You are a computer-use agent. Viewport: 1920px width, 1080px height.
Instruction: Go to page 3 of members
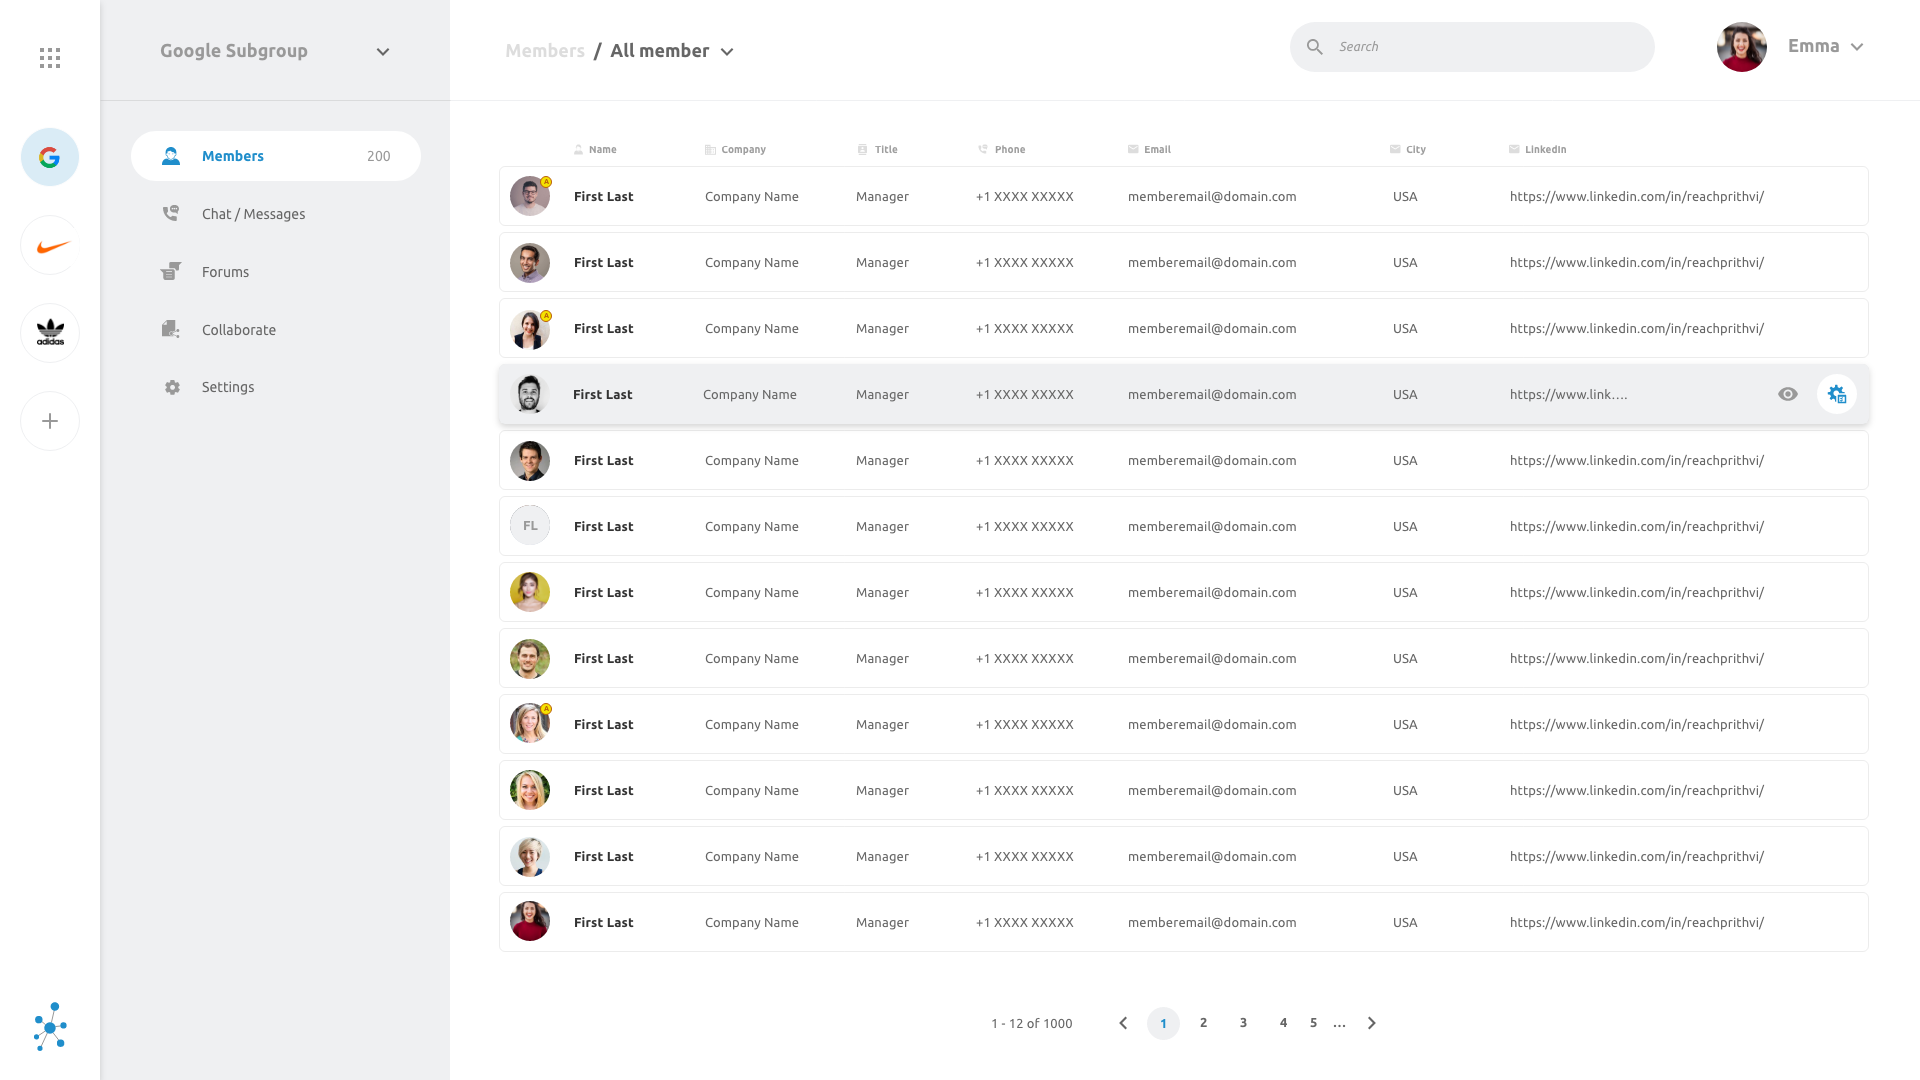[1243, 1023]
